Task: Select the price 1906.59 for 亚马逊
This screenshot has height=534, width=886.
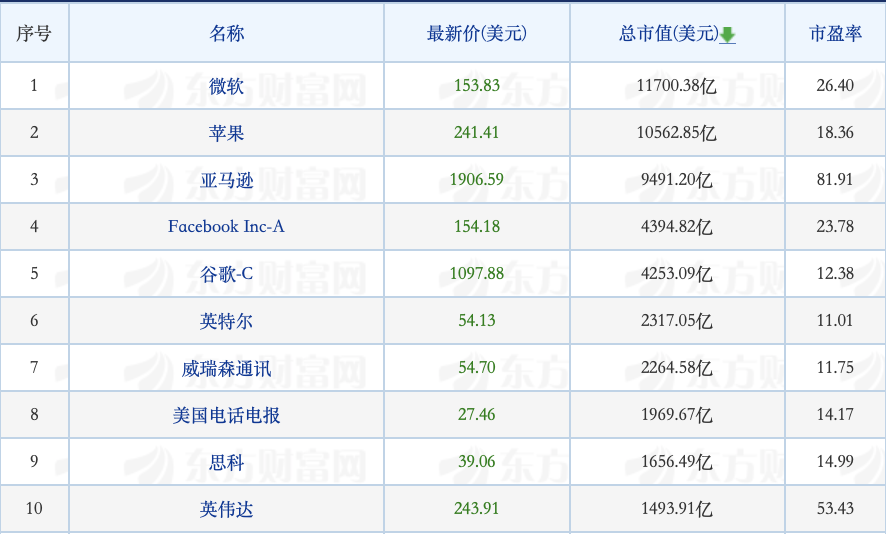Action: point(477,179)
